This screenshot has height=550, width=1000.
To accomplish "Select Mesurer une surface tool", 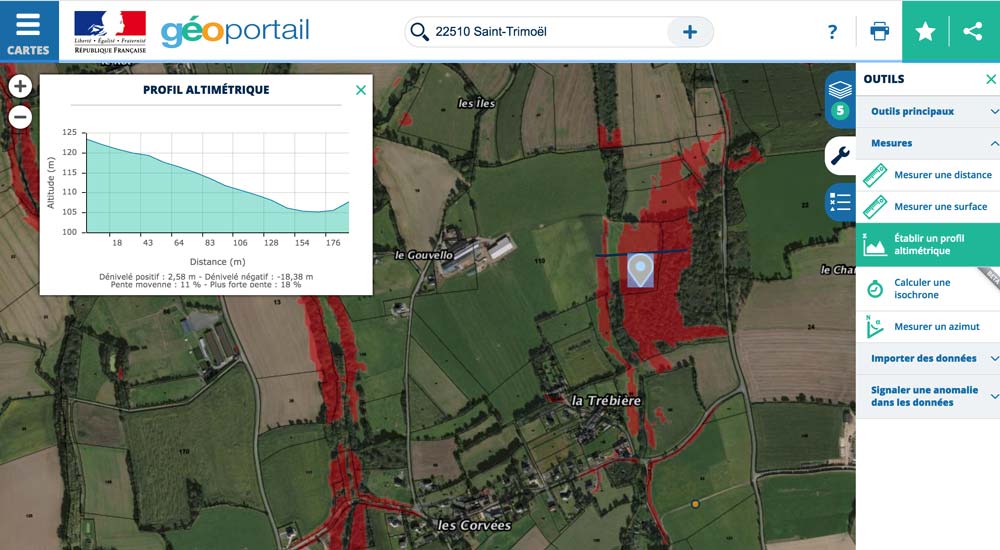I will (928, 207).
